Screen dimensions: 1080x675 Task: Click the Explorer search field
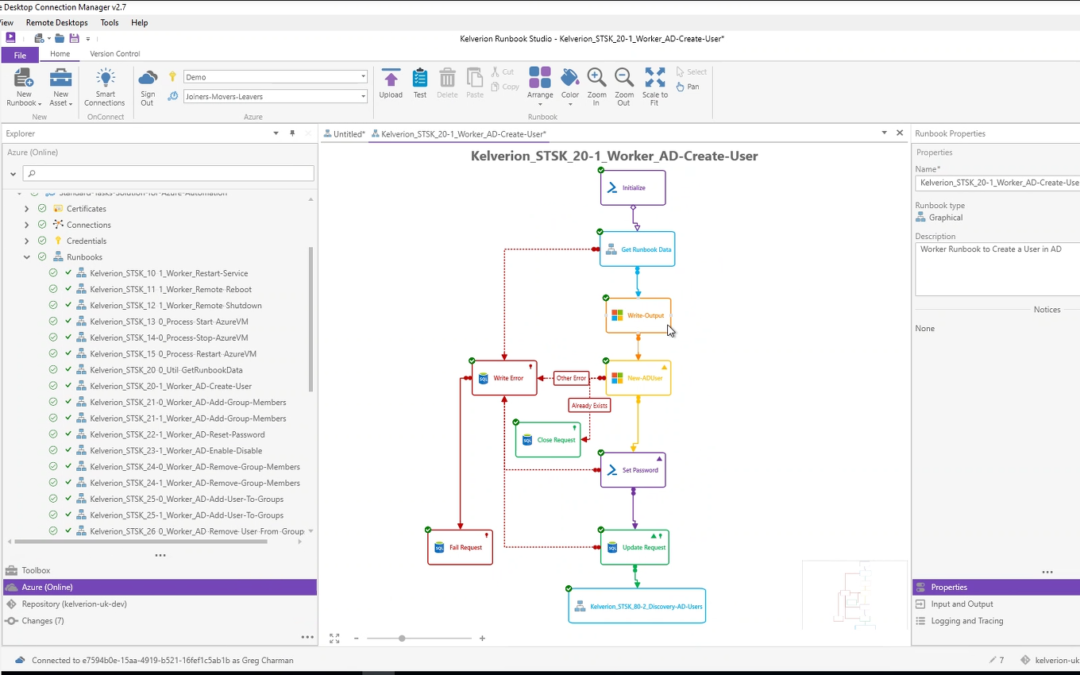169,174
